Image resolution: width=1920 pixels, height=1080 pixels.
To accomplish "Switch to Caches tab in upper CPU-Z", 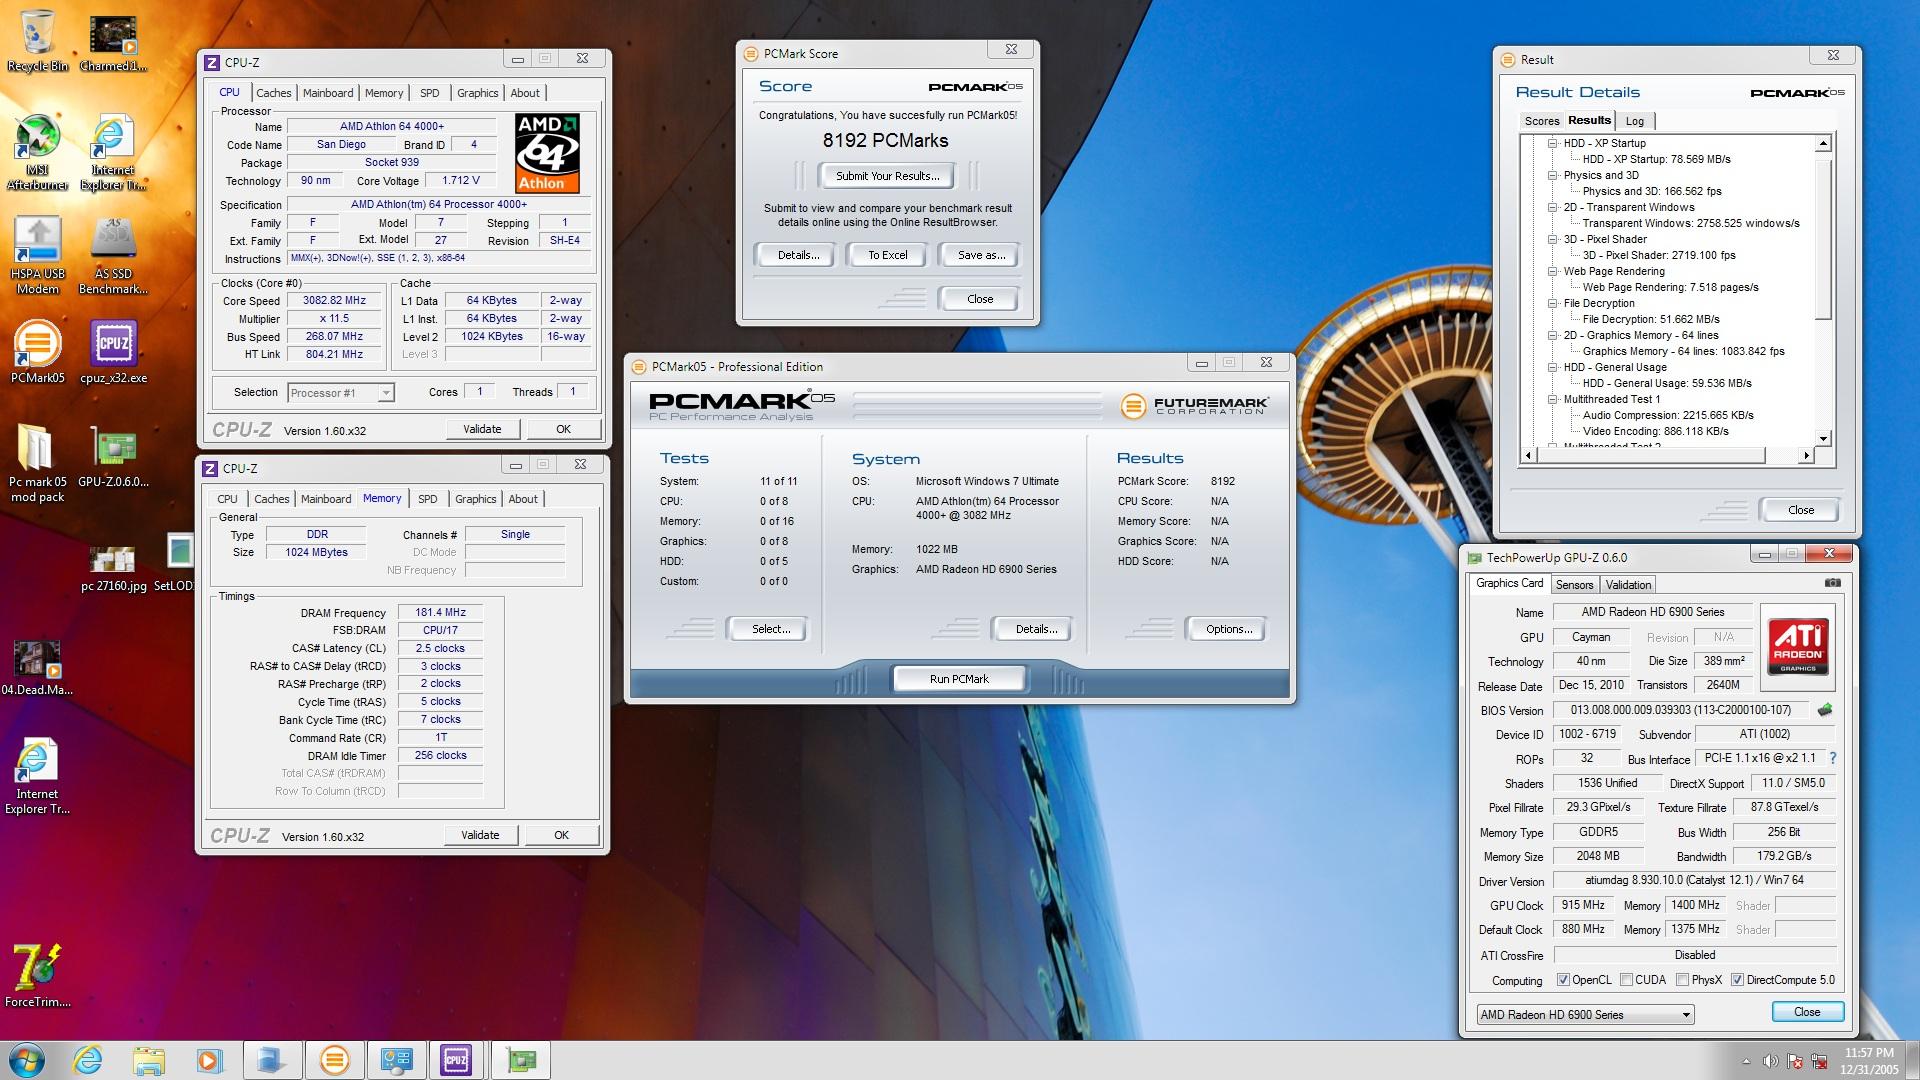I will pyautogui.click(x=273, y=93).
